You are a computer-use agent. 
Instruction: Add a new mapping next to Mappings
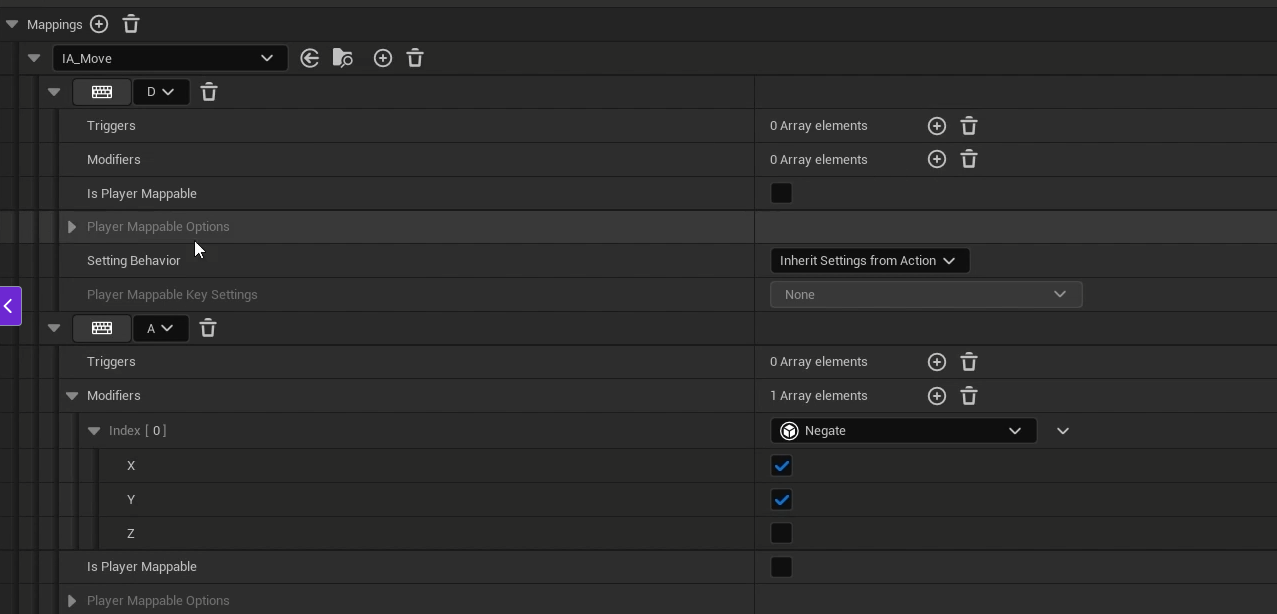point(99,24)
